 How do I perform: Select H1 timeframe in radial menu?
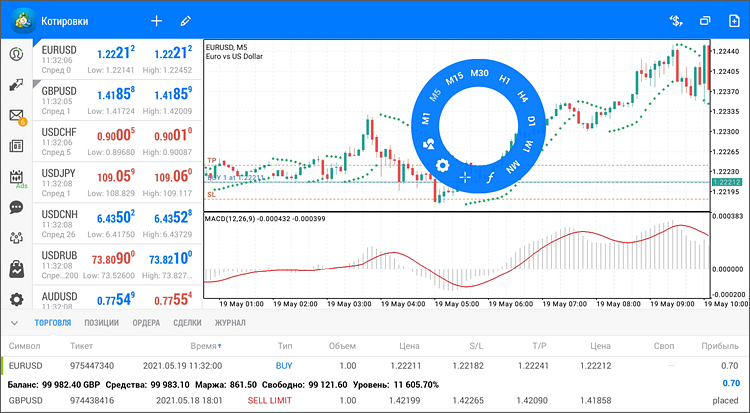pyautogui.click(x=504, y=79)
